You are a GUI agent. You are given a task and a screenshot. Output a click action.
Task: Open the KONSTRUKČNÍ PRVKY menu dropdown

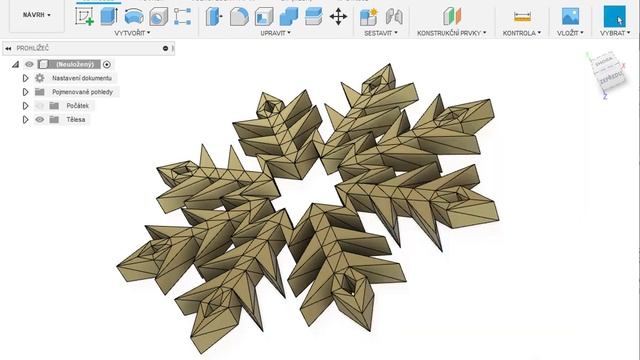[x=452, y=33]
